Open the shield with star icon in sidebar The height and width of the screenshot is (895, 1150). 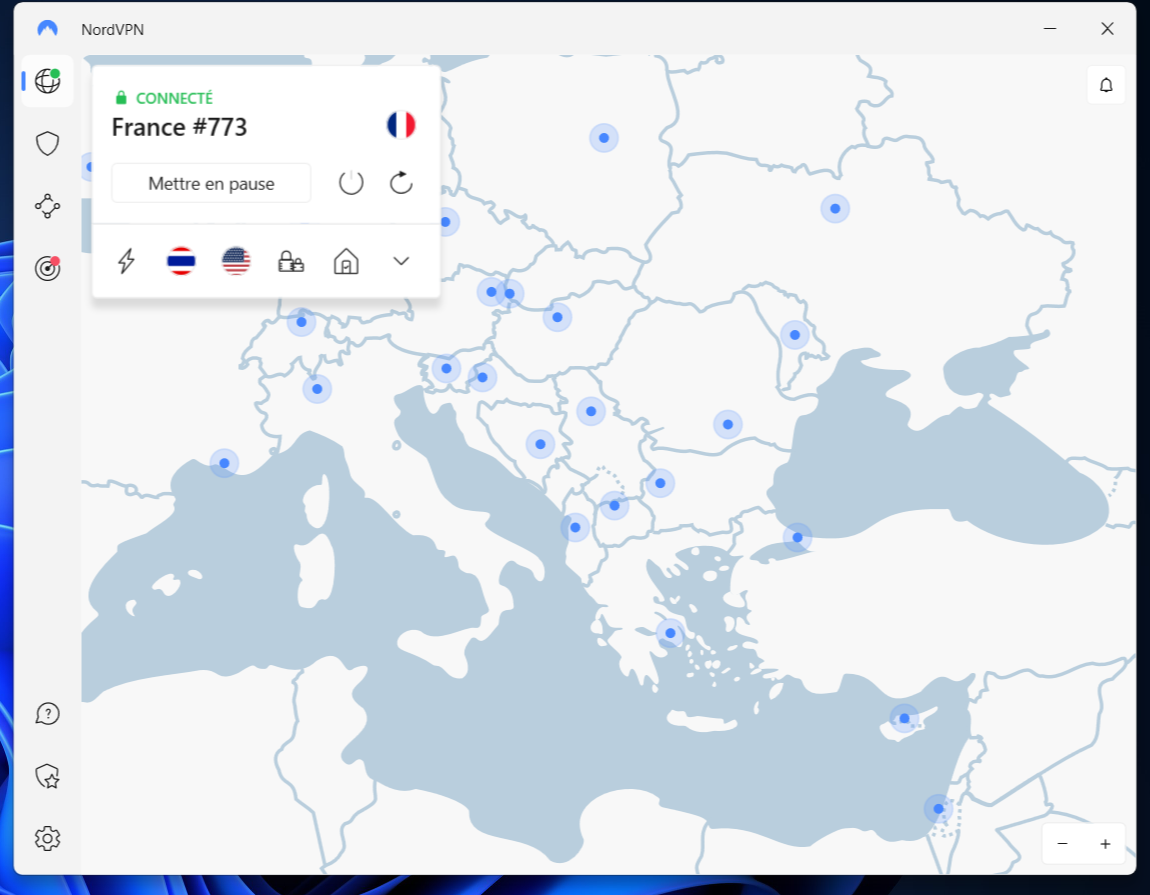48,776
